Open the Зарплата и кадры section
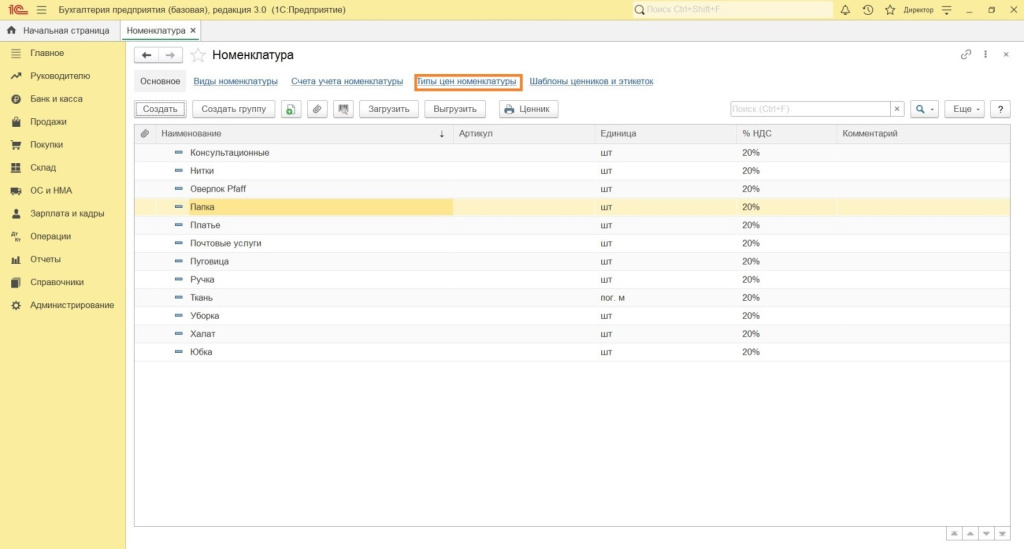Screen dimensions: 1024x549 click(x=67, y=213)
